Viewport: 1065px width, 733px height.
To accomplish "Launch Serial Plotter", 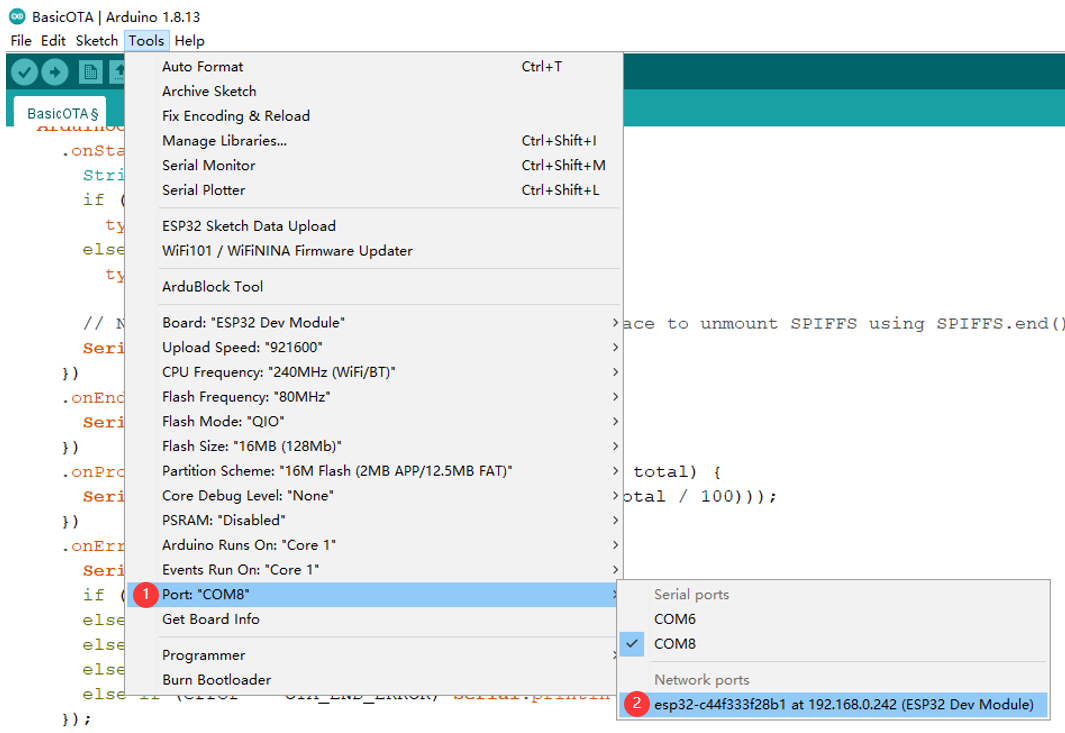I will [374, 190].
